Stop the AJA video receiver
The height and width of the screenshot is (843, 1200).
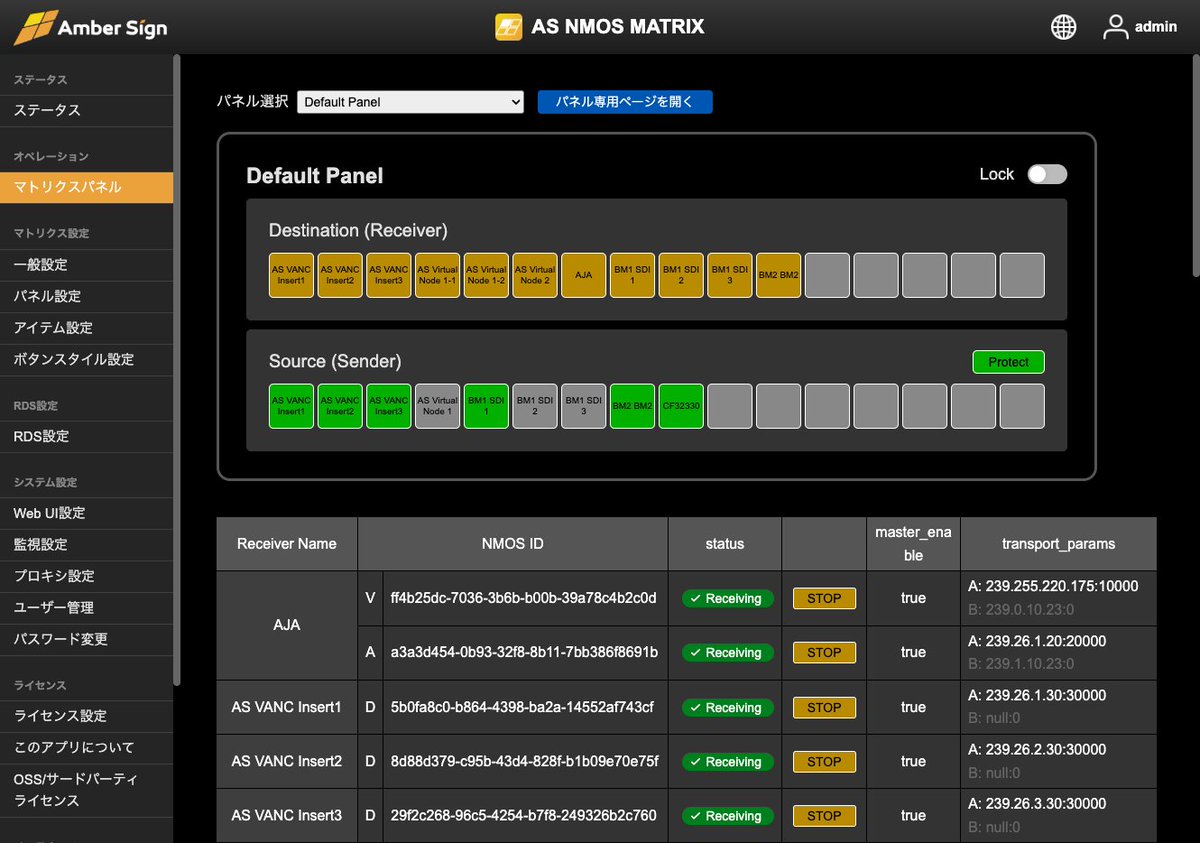[x=824, y=598]
